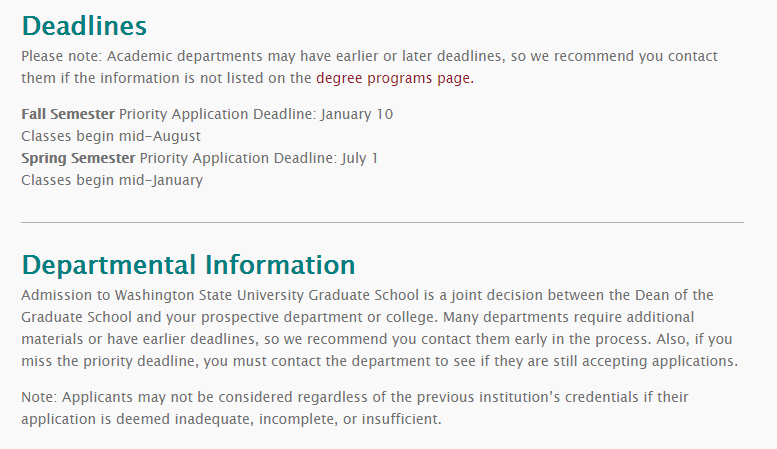Click the 'Note: Applicants may not' paragraph
The image size is (777, 449).
coord(110,397)
